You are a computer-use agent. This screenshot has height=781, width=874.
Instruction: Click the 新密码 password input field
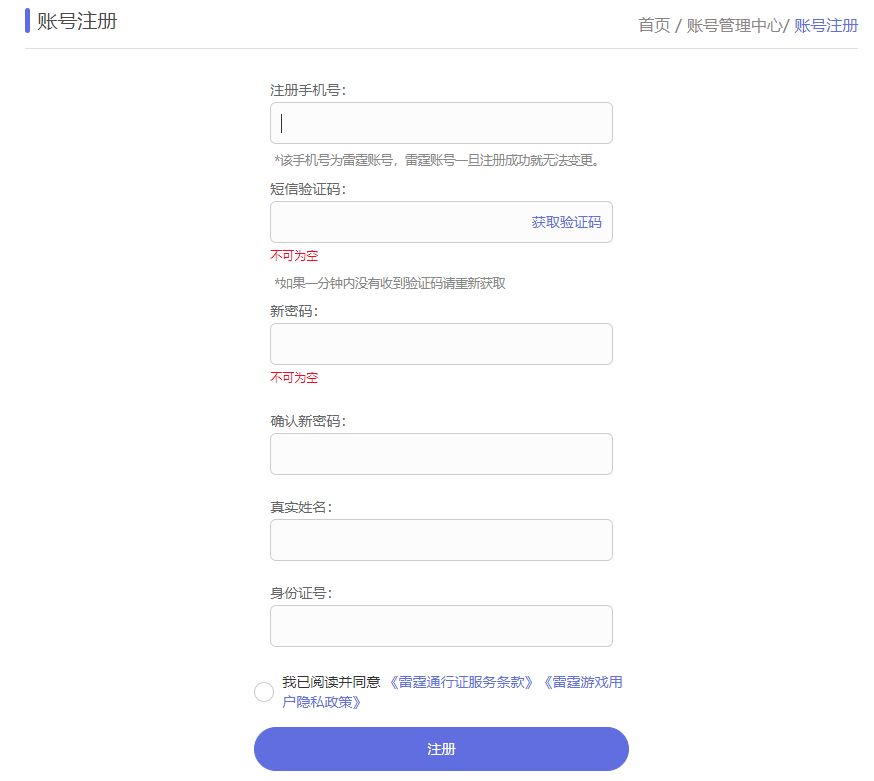440,343
